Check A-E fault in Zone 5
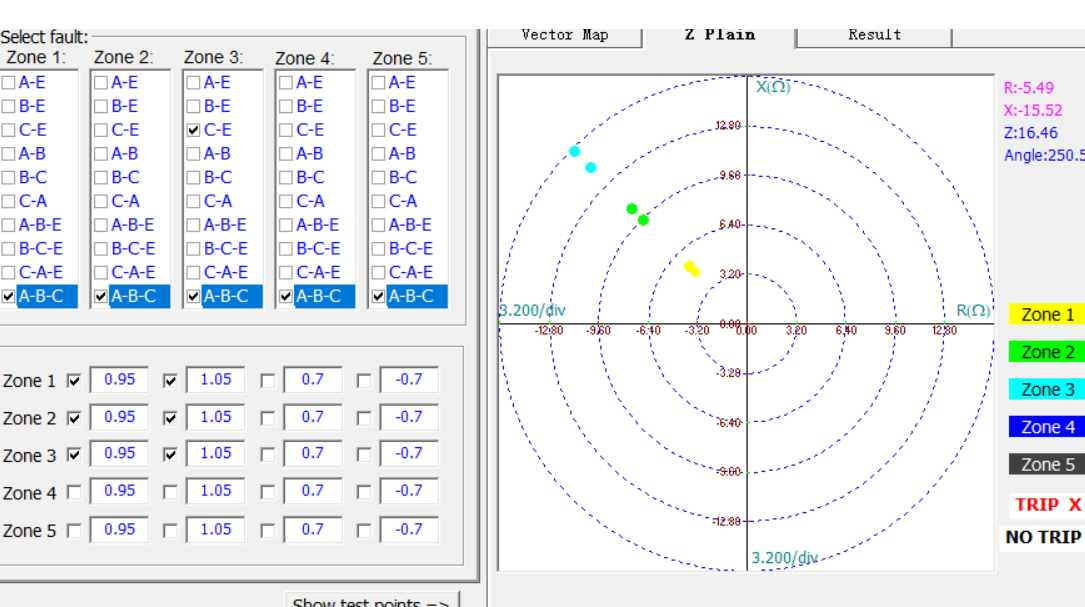 tap(378, 82)
